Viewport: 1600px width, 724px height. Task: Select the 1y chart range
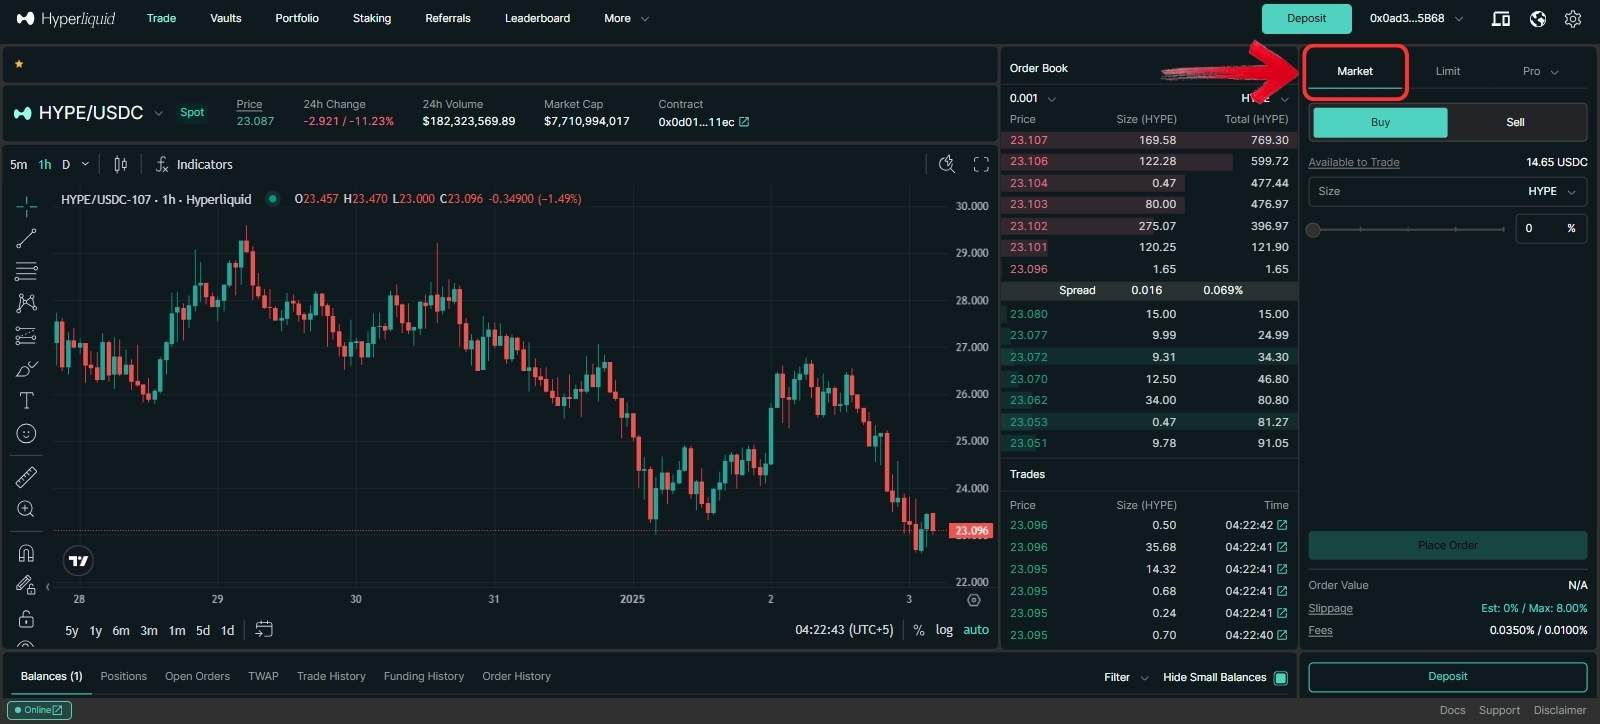click(x=96, y=630)
